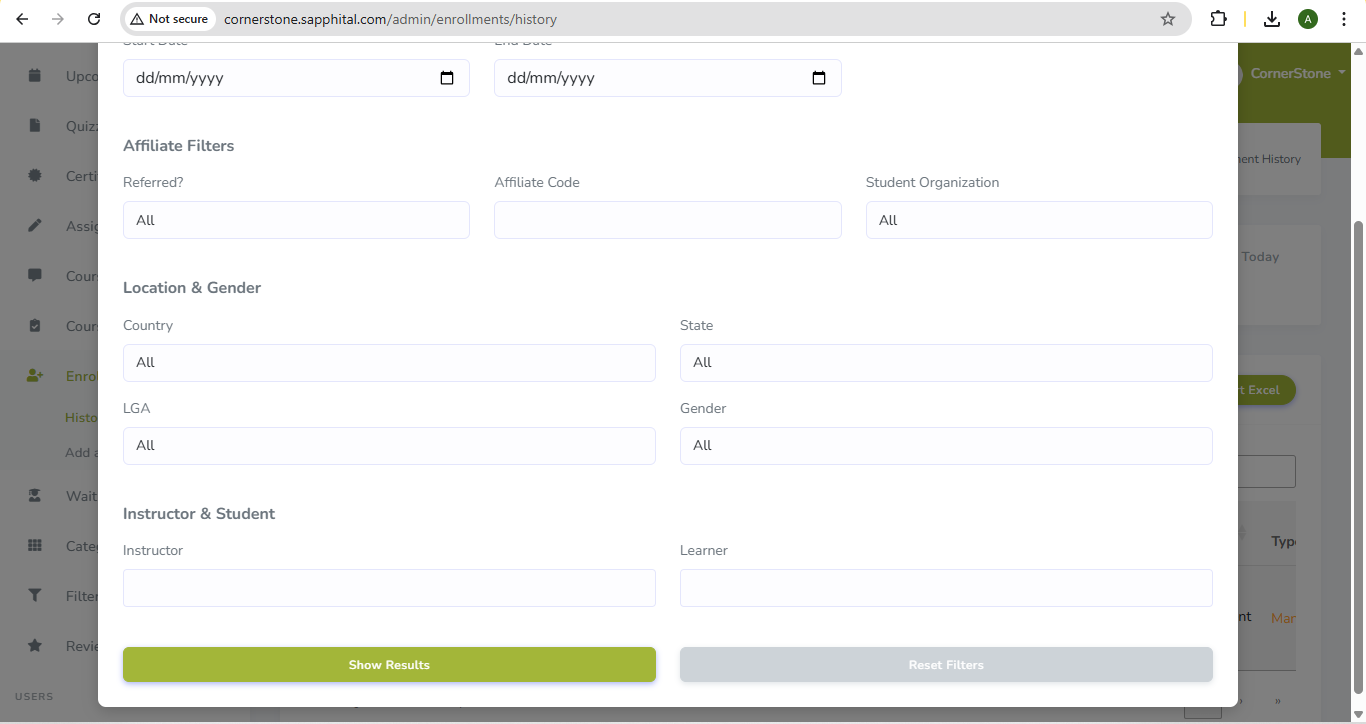Open the Country dropdown
Screen dimensions: 1366x724
pyautogui.click(x=389, y=363)
